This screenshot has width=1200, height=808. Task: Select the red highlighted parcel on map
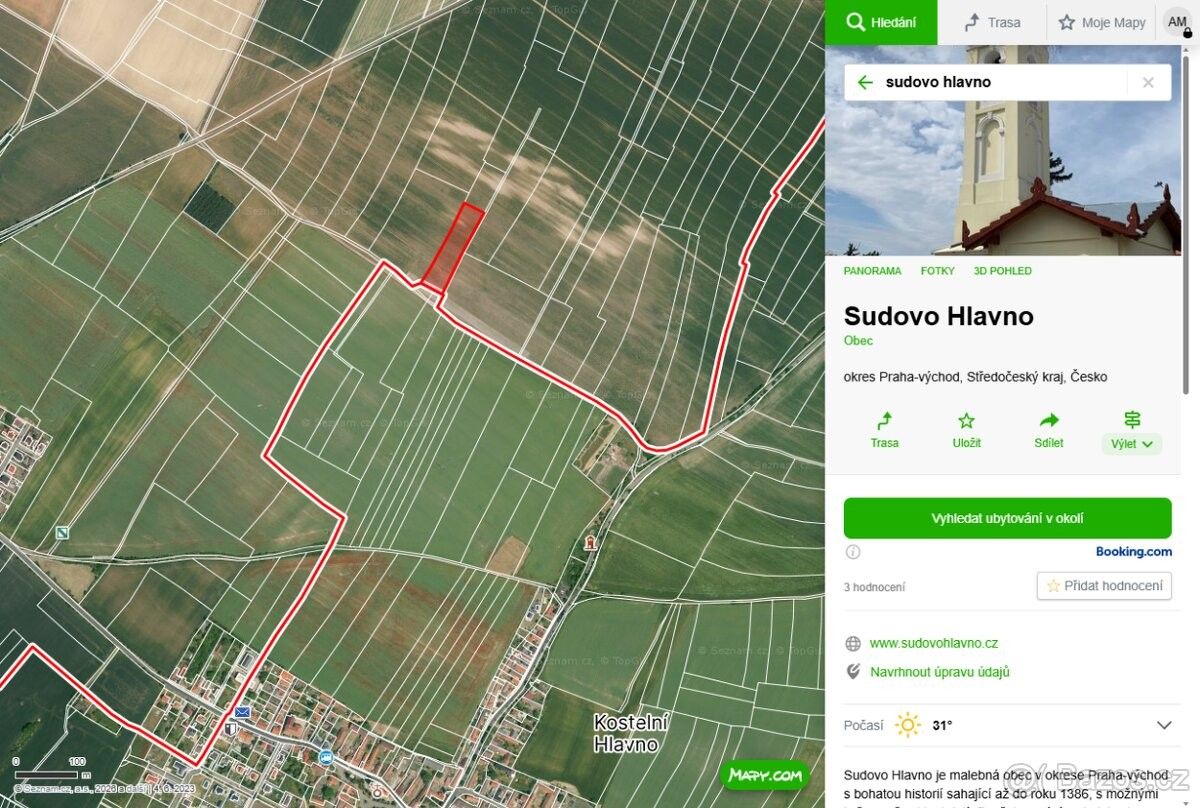point(452,248)
